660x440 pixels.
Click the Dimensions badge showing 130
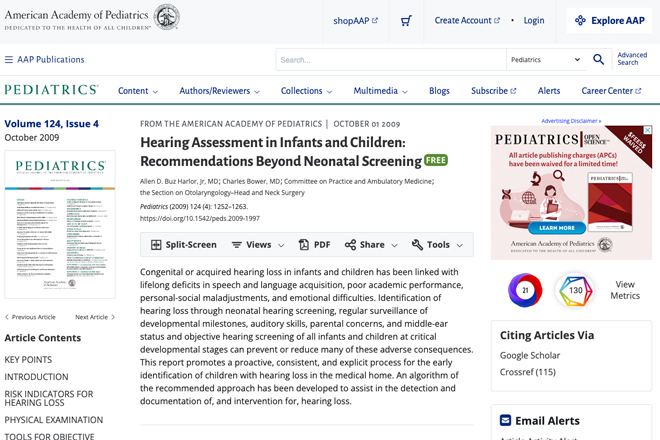click(x=575, y=290)
